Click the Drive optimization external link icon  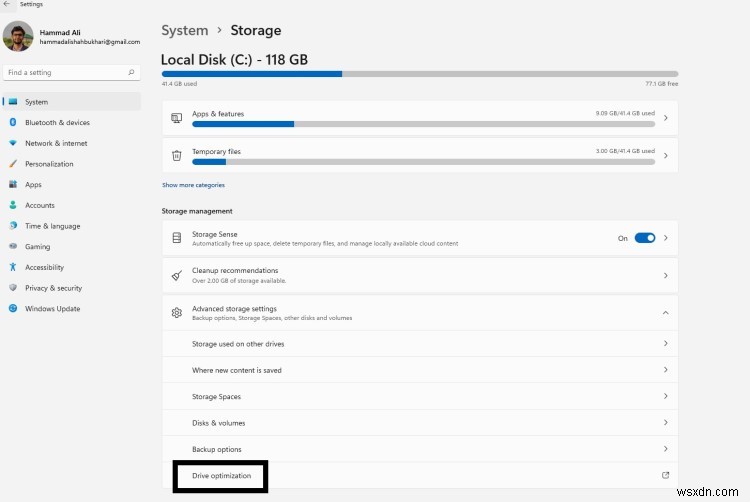point(665,475)
